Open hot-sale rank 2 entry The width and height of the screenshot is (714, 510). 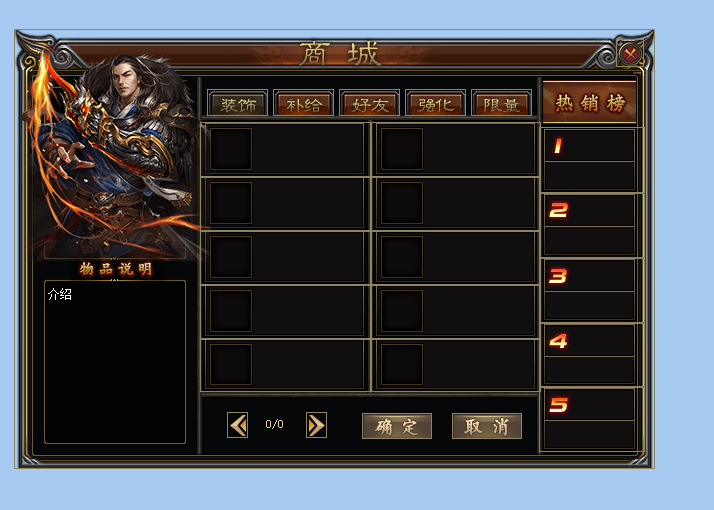click(x=589, y=224)
